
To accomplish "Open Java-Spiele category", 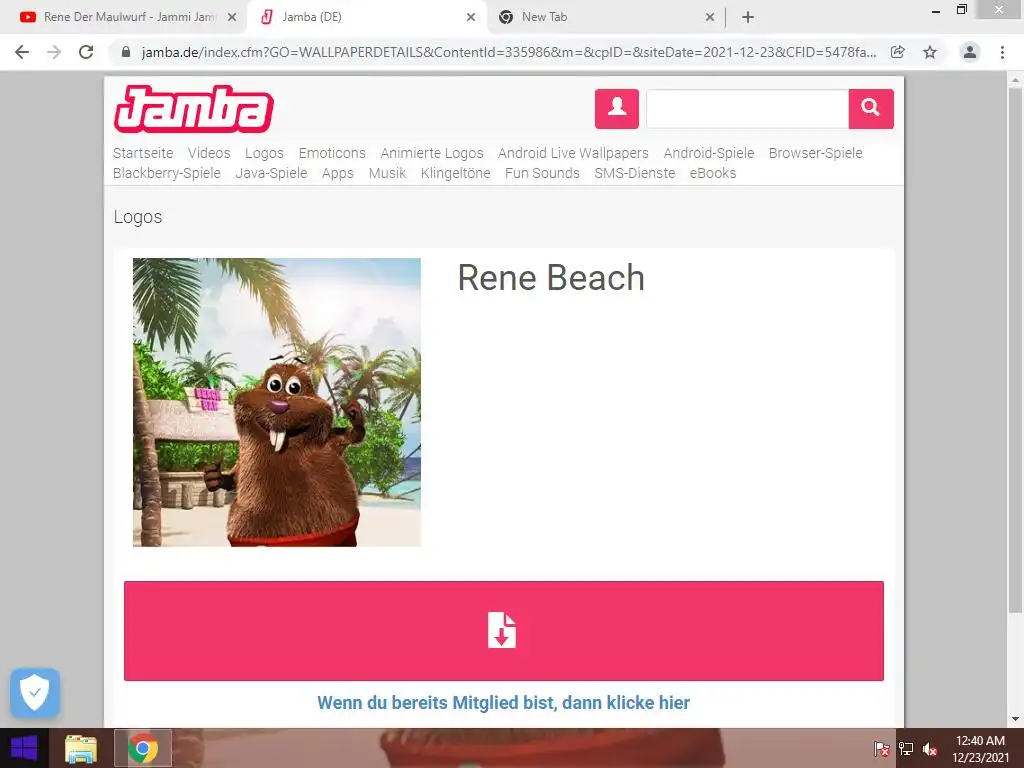I will coord(271,173).
